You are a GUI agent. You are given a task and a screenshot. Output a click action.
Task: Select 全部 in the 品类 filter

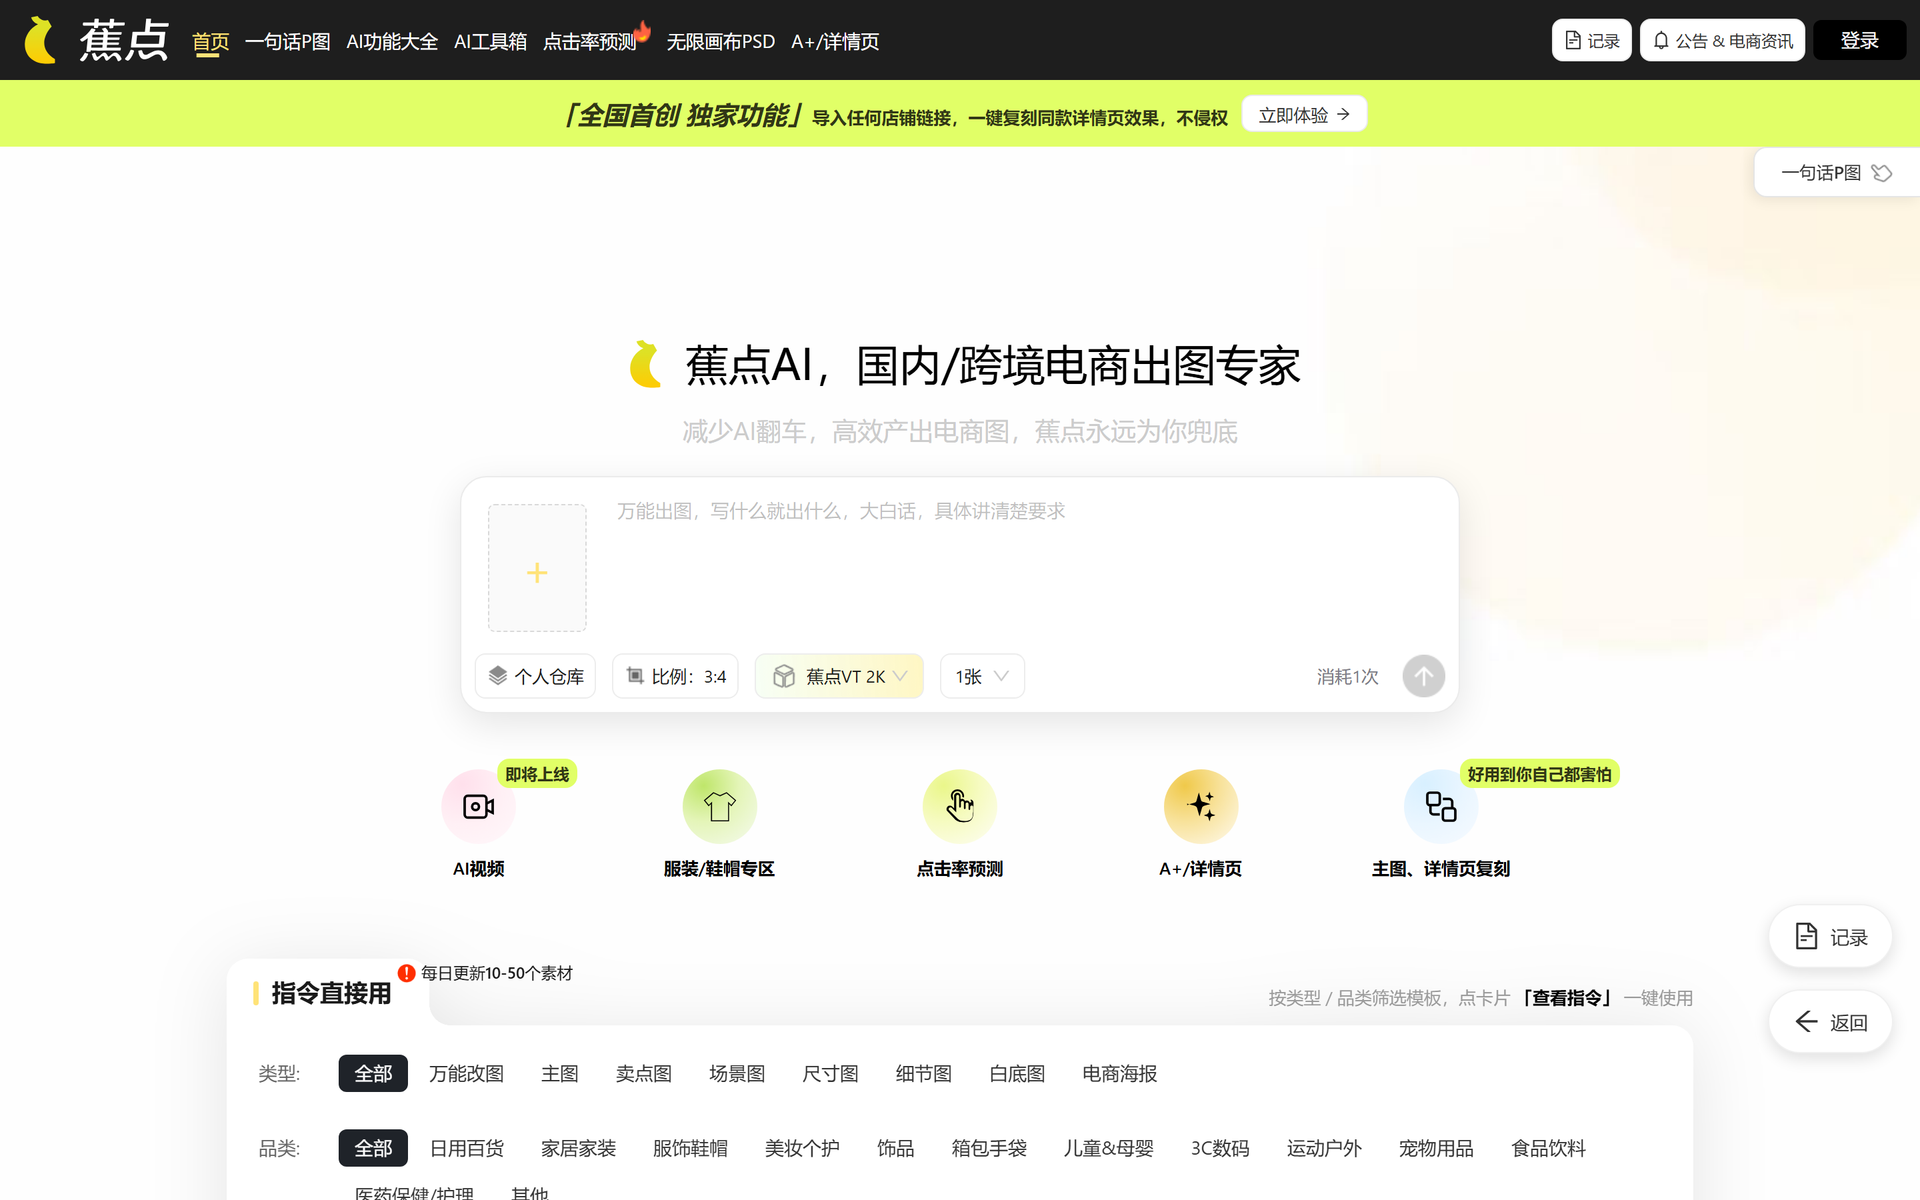click(x=373, y=1148)
